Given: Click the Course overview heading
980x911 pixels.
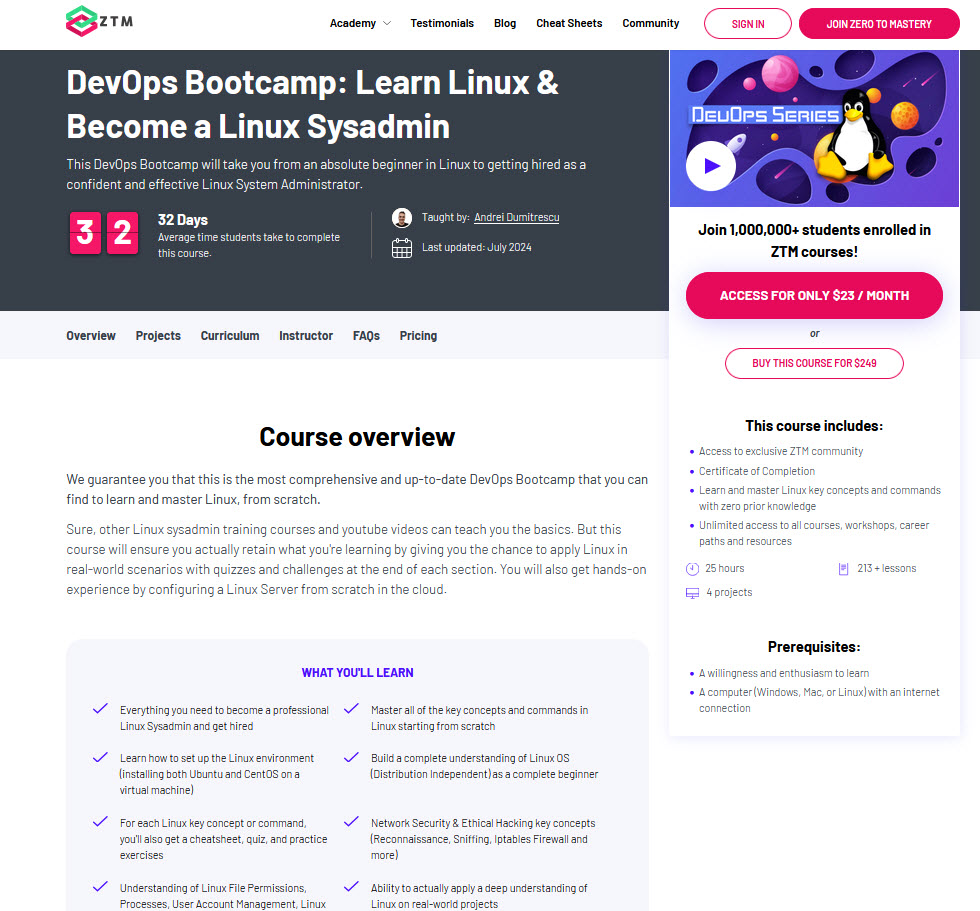Looking at the screenshot, I should point(358,437).
